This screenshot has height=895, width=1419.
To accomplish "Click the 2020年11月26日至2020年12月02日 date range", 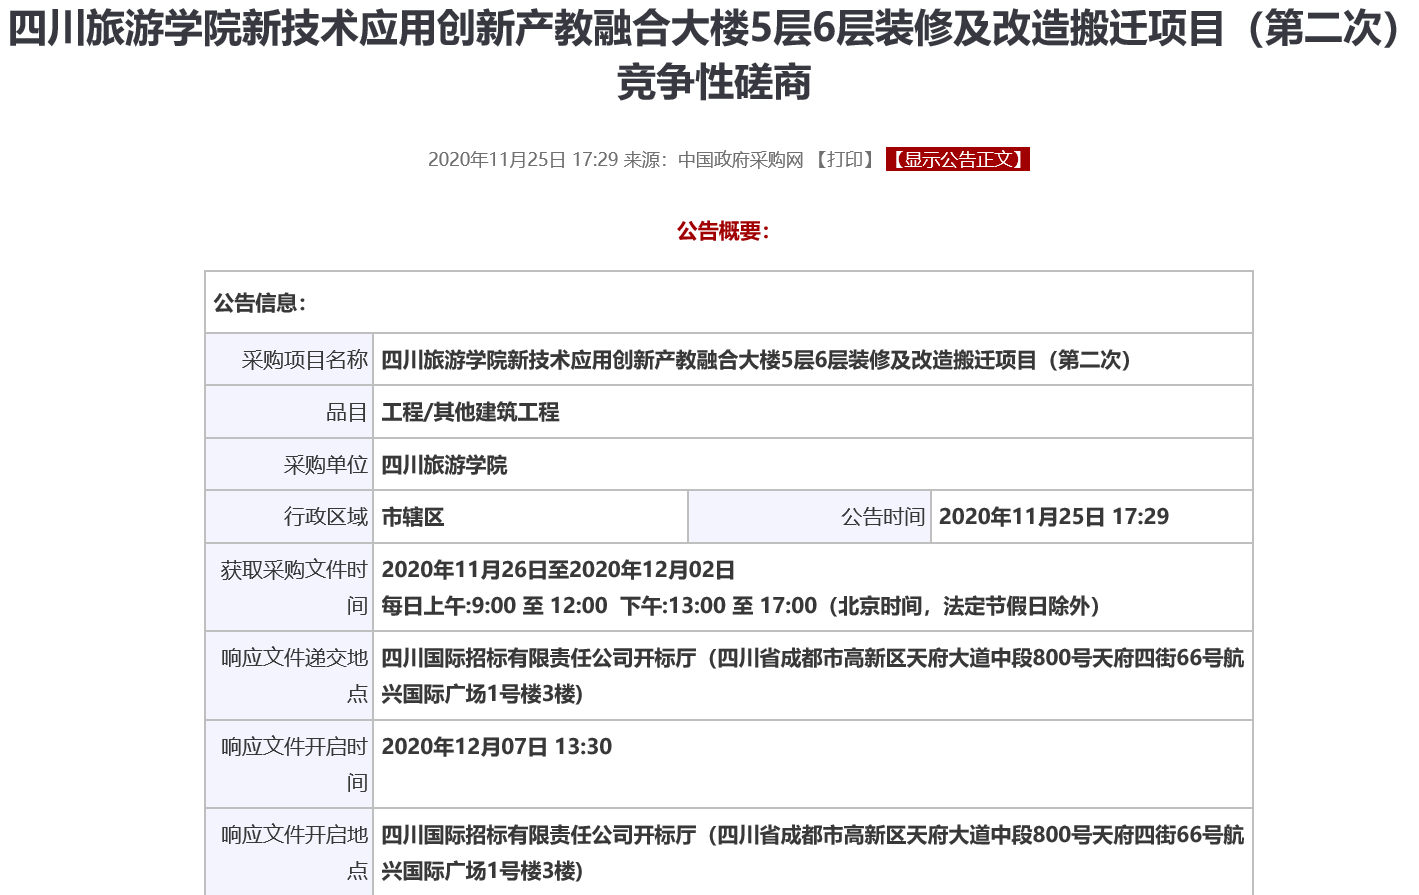I will click(558, 570).
